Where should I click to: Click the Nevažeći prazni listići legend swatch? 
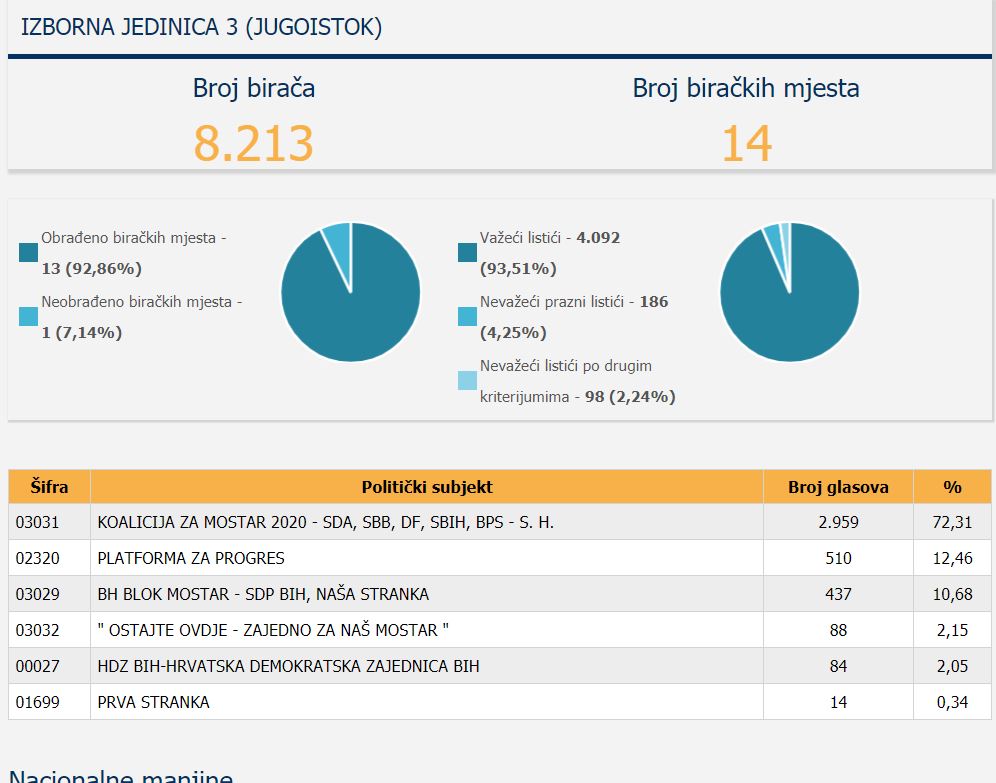(468, 316)
